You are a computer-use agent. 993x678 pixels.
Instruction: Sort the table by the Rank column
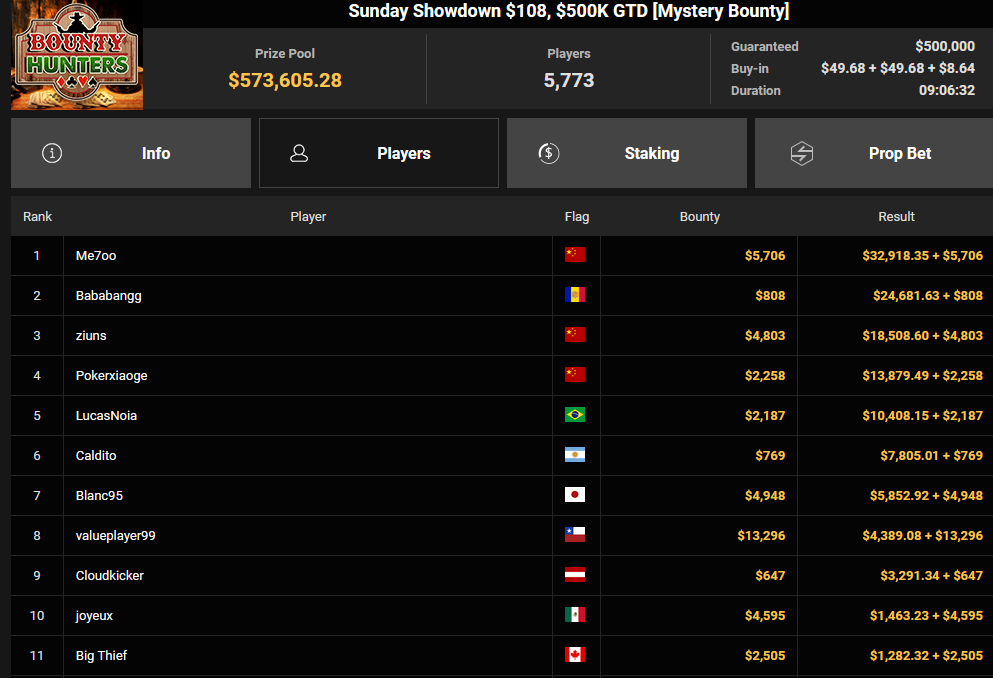(37, 217)
